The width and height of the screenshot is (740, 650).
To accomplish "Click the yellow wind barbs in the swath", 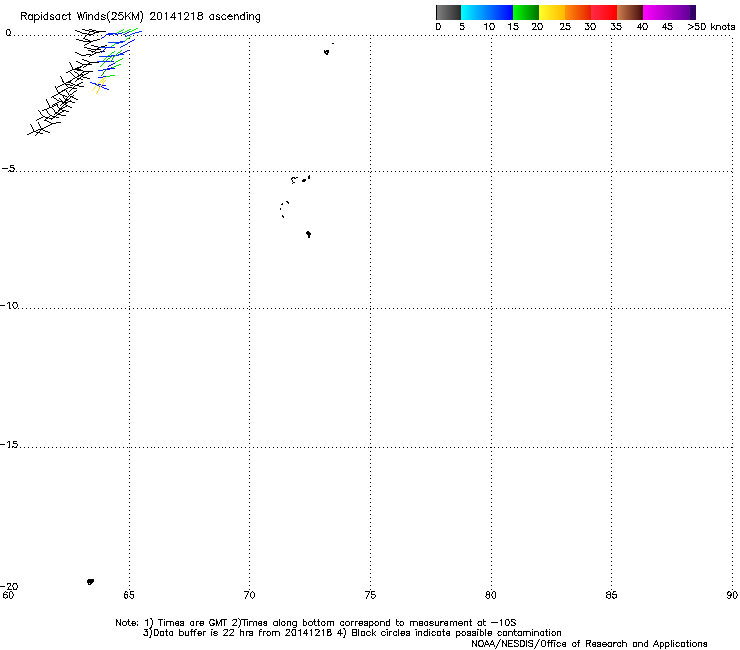I will click(99, 86).
